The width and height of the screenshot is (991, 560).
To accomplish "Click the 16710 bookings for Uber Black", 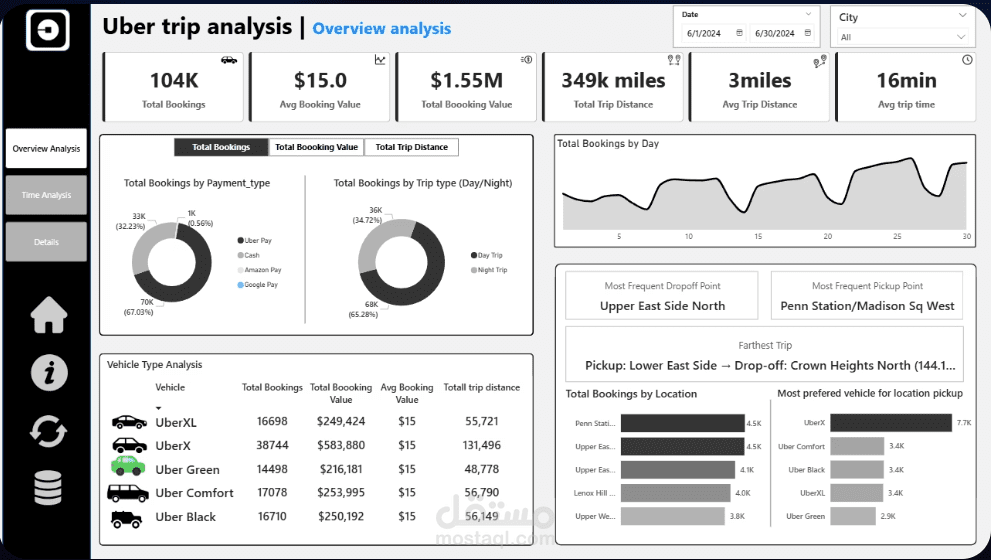I will (272, 516).
